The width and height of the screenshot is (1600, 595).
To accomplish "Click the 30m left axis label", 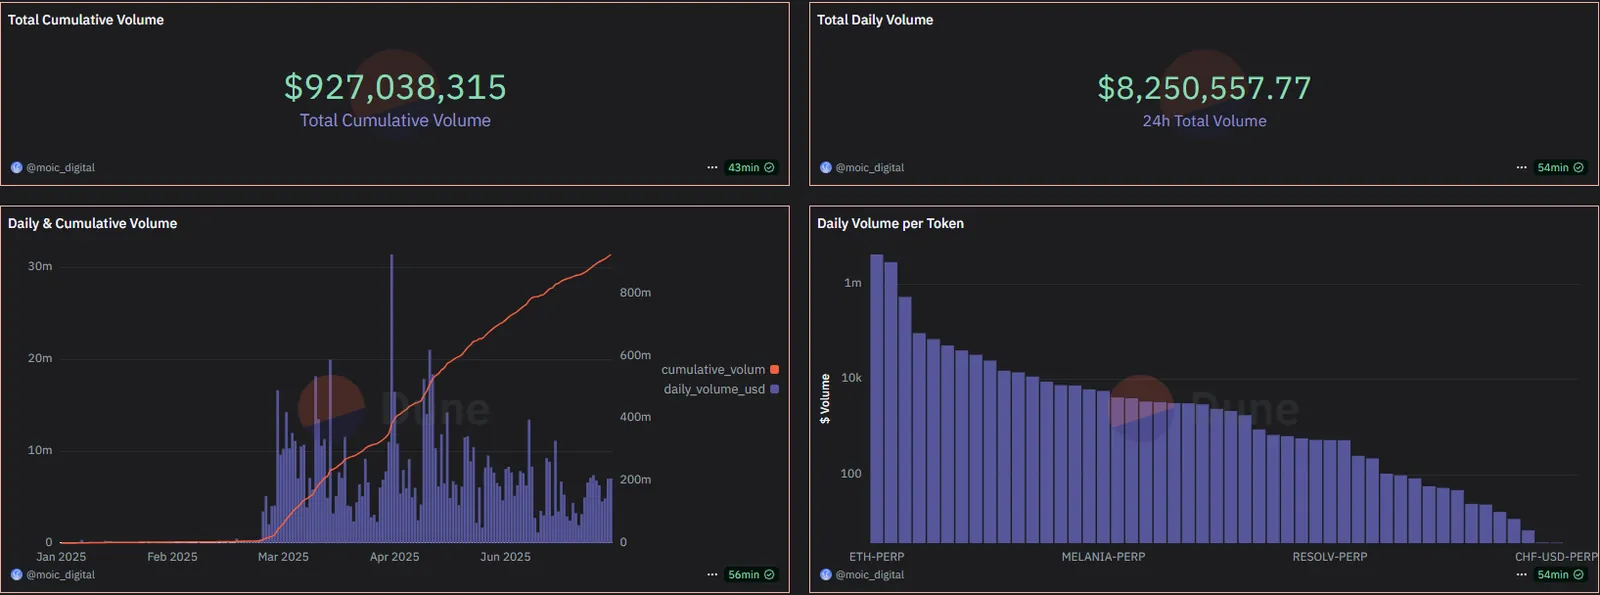I will click(x=40, y=266).
